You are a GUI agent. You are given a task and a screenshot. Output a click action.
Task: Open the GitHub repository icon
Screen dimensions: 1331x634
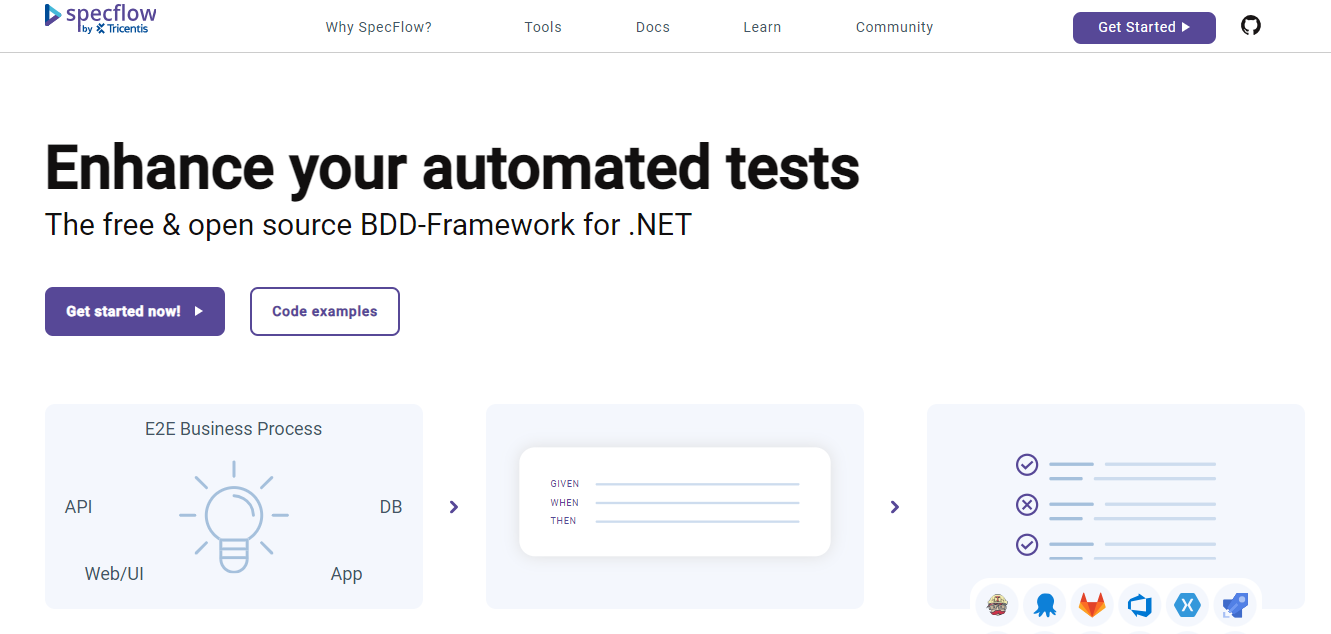pos(1250,26)
